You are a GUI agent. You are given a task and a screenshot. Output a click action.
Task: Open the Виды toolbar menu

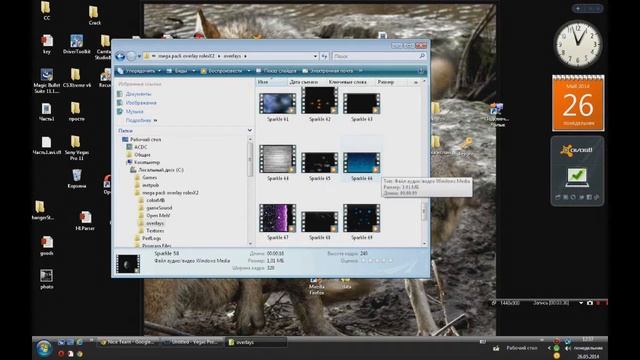(180, 71)
